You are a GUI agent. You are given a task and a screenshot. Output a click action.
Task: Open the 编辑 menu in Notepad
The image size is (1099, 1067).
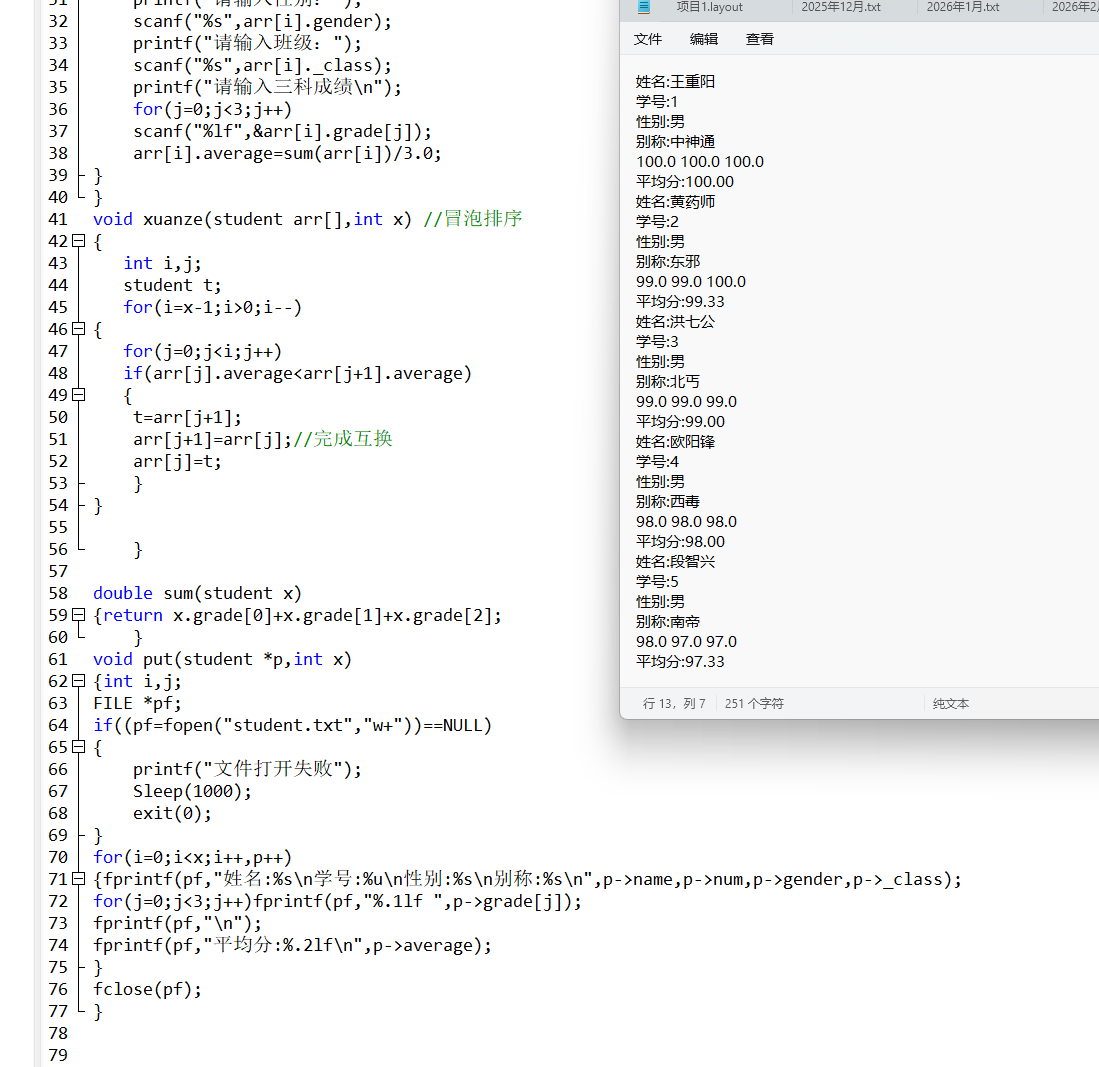(704, 39)
